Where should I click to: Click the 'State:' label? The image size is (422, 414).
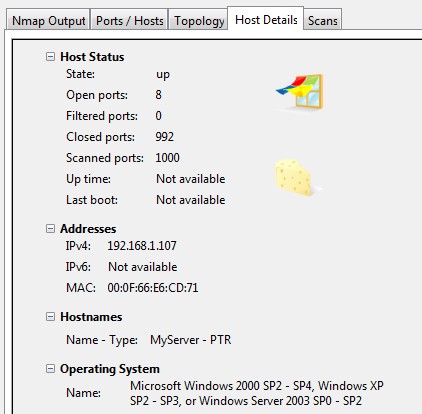(80, 74)
